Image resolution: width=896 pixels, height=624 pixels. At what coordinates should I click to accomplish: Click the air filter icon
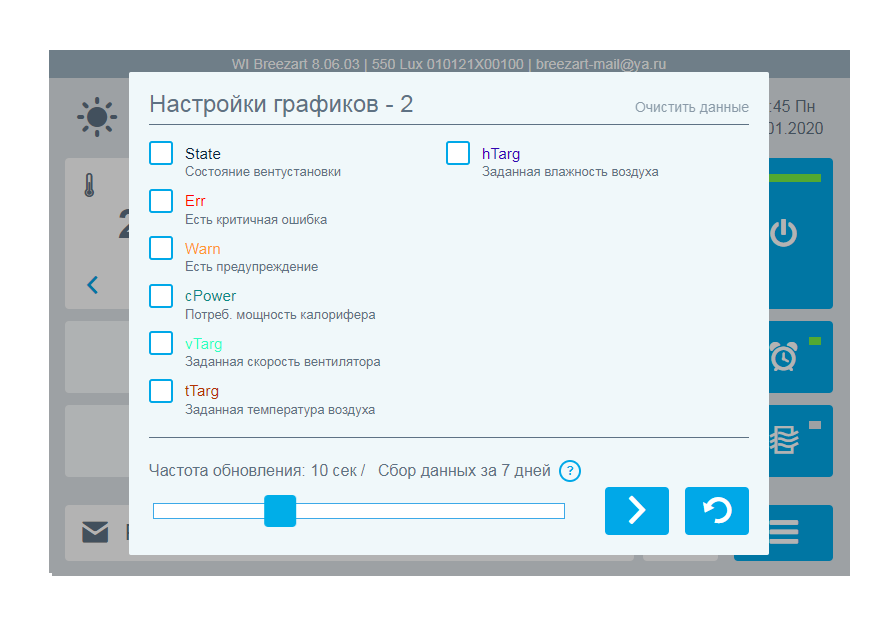783,441
